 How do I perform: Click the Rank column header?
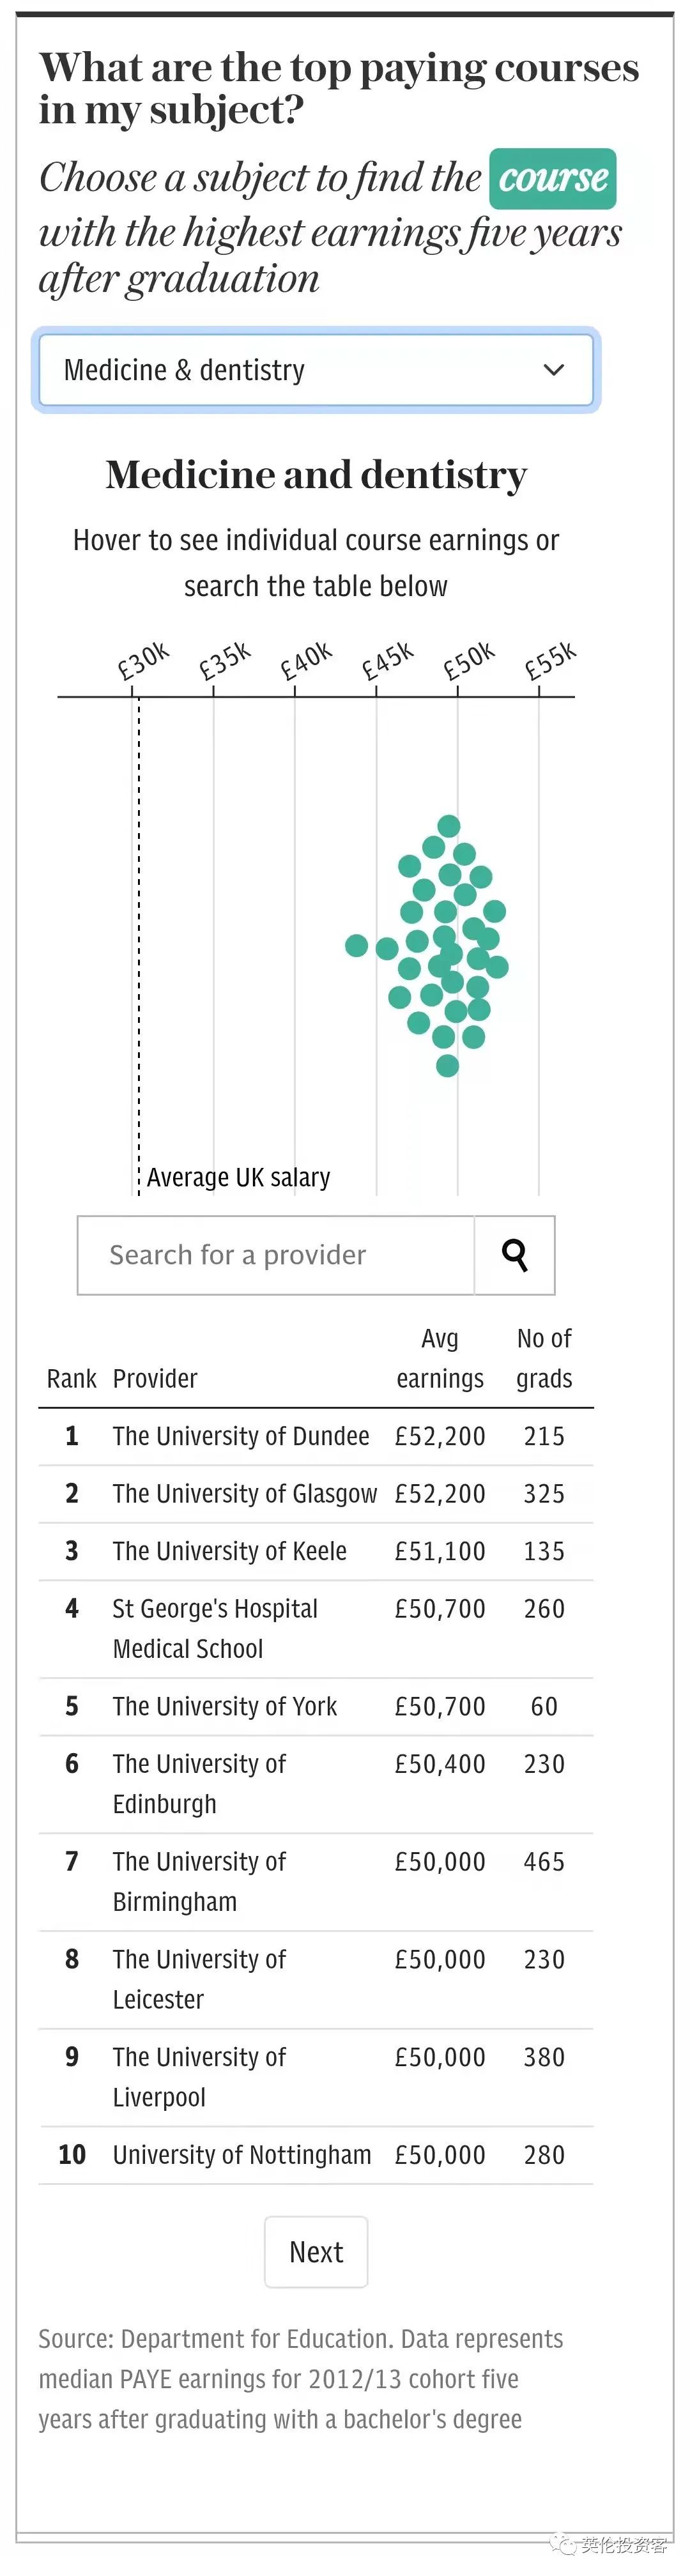[72, 1378]
